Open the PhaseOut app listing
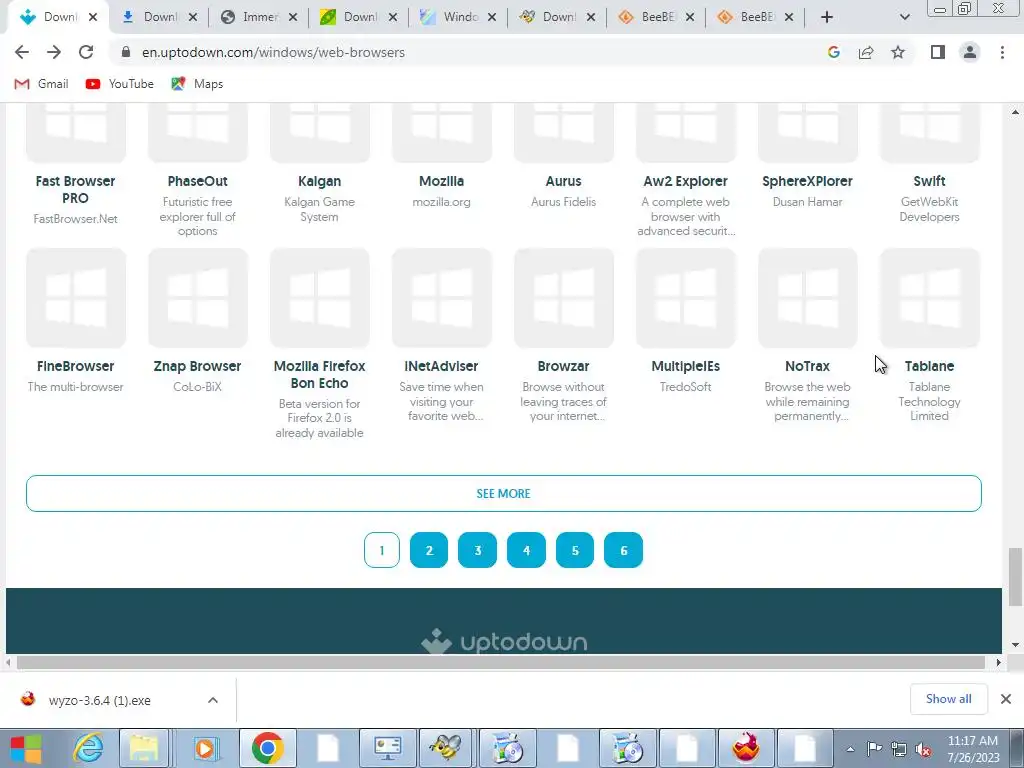The width and height of the screenshot is (1024, 768). (197, 181)
